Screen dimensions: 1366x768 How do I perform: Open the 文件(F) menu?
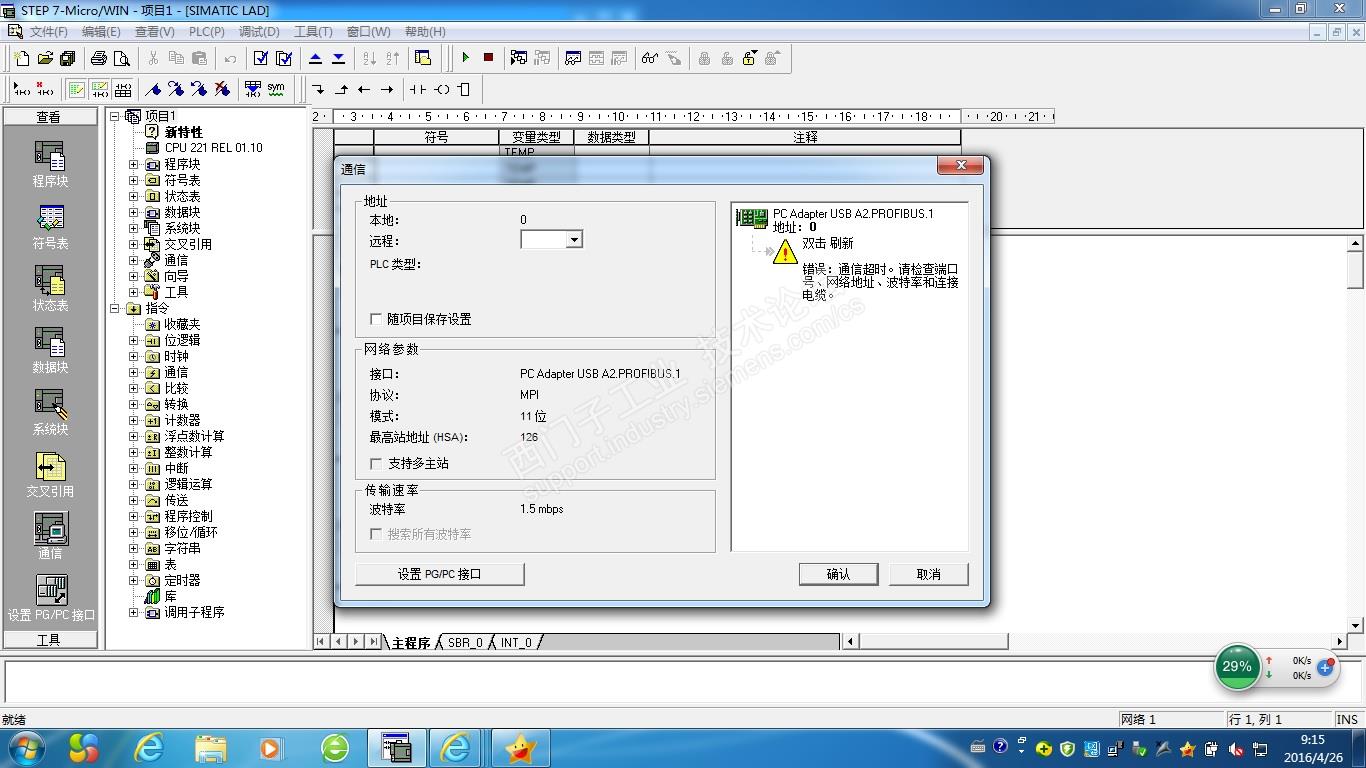[x=48, y=32]
